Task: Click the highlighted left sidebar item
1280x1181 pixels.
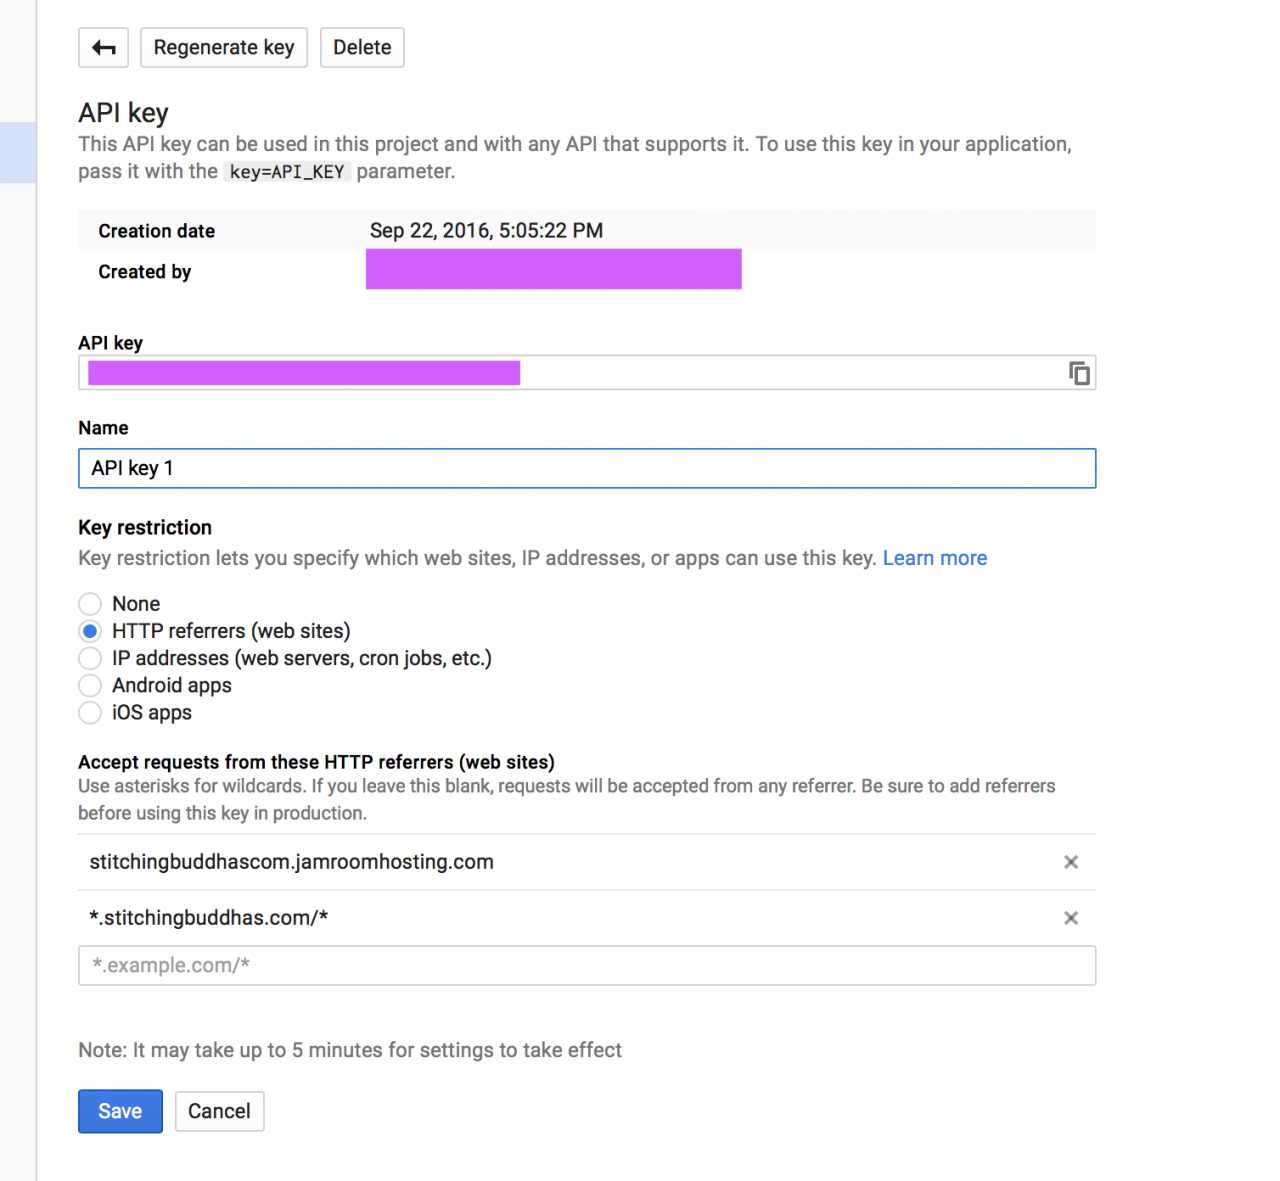Action: [18, 152]
